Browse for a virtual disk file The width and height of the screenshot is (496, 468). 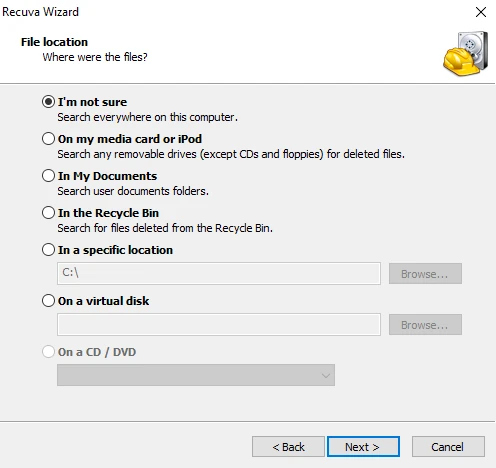click(x=425, y=325)
